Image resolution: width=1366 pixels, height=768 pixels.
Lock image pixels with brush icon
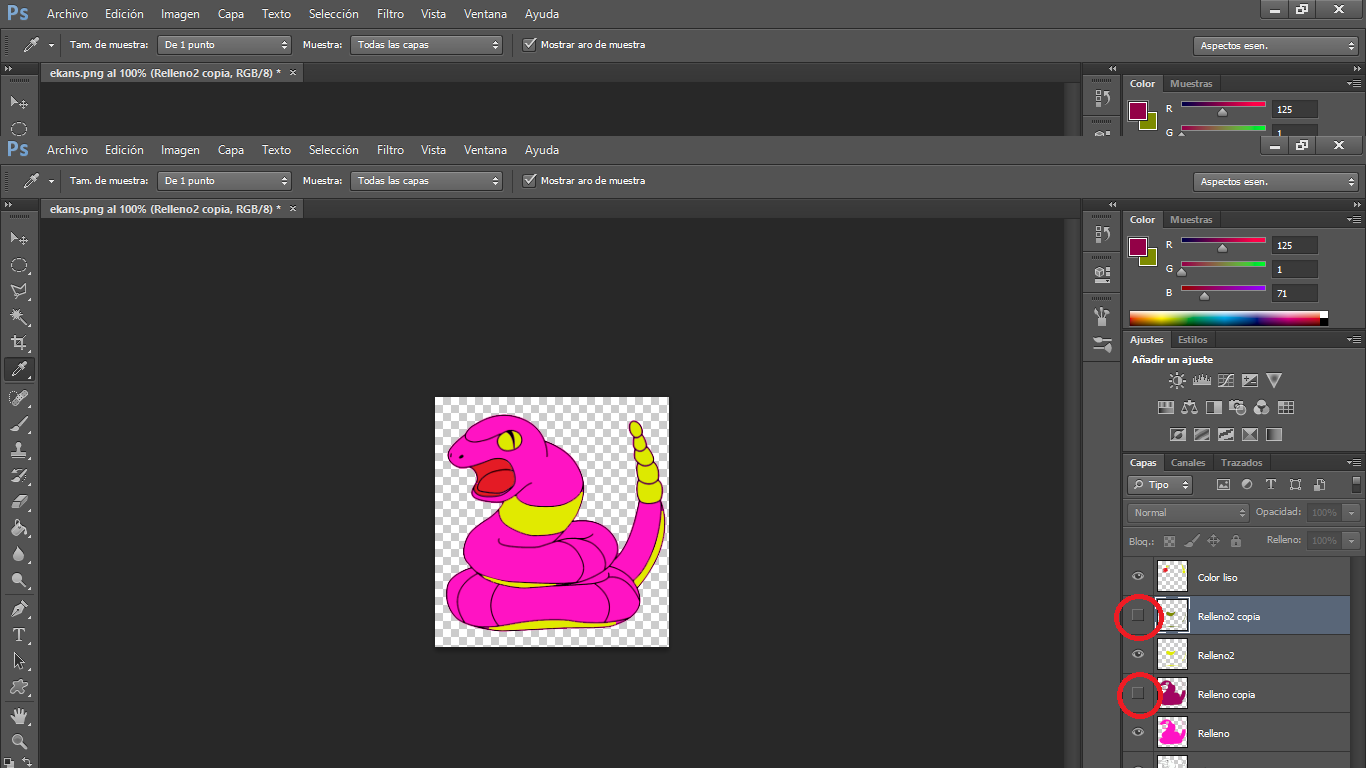pos(1191,541)
